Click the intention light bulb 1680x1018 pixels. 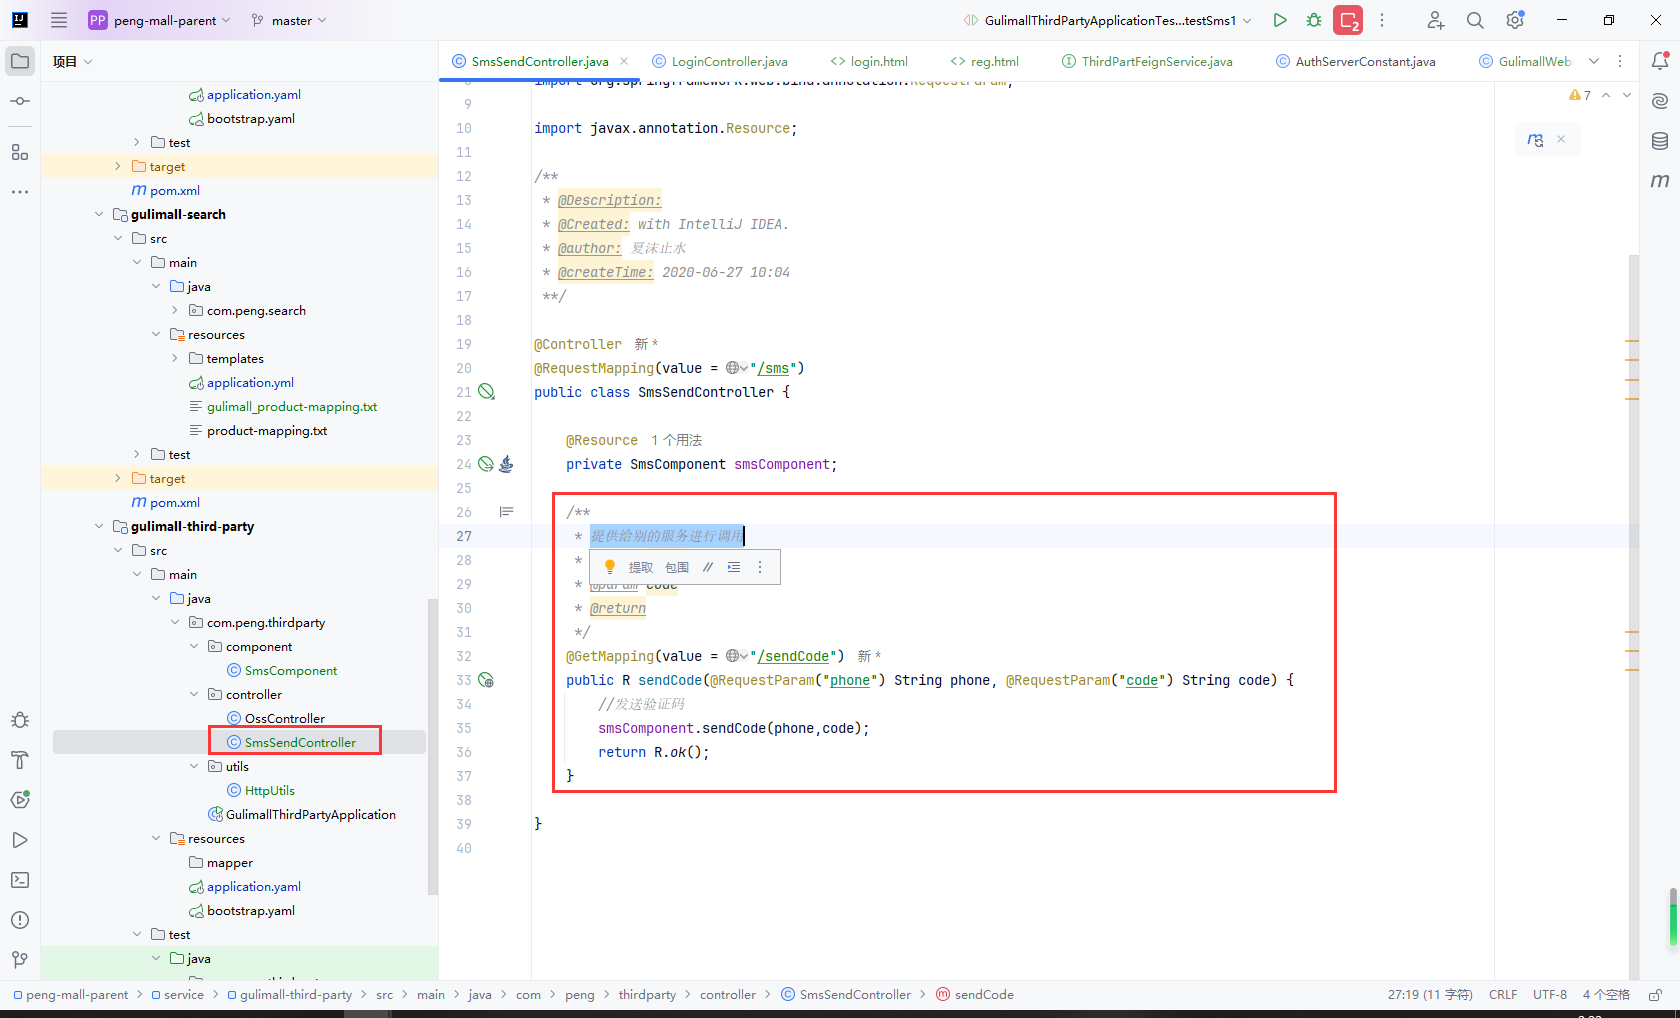coord(609,567)
